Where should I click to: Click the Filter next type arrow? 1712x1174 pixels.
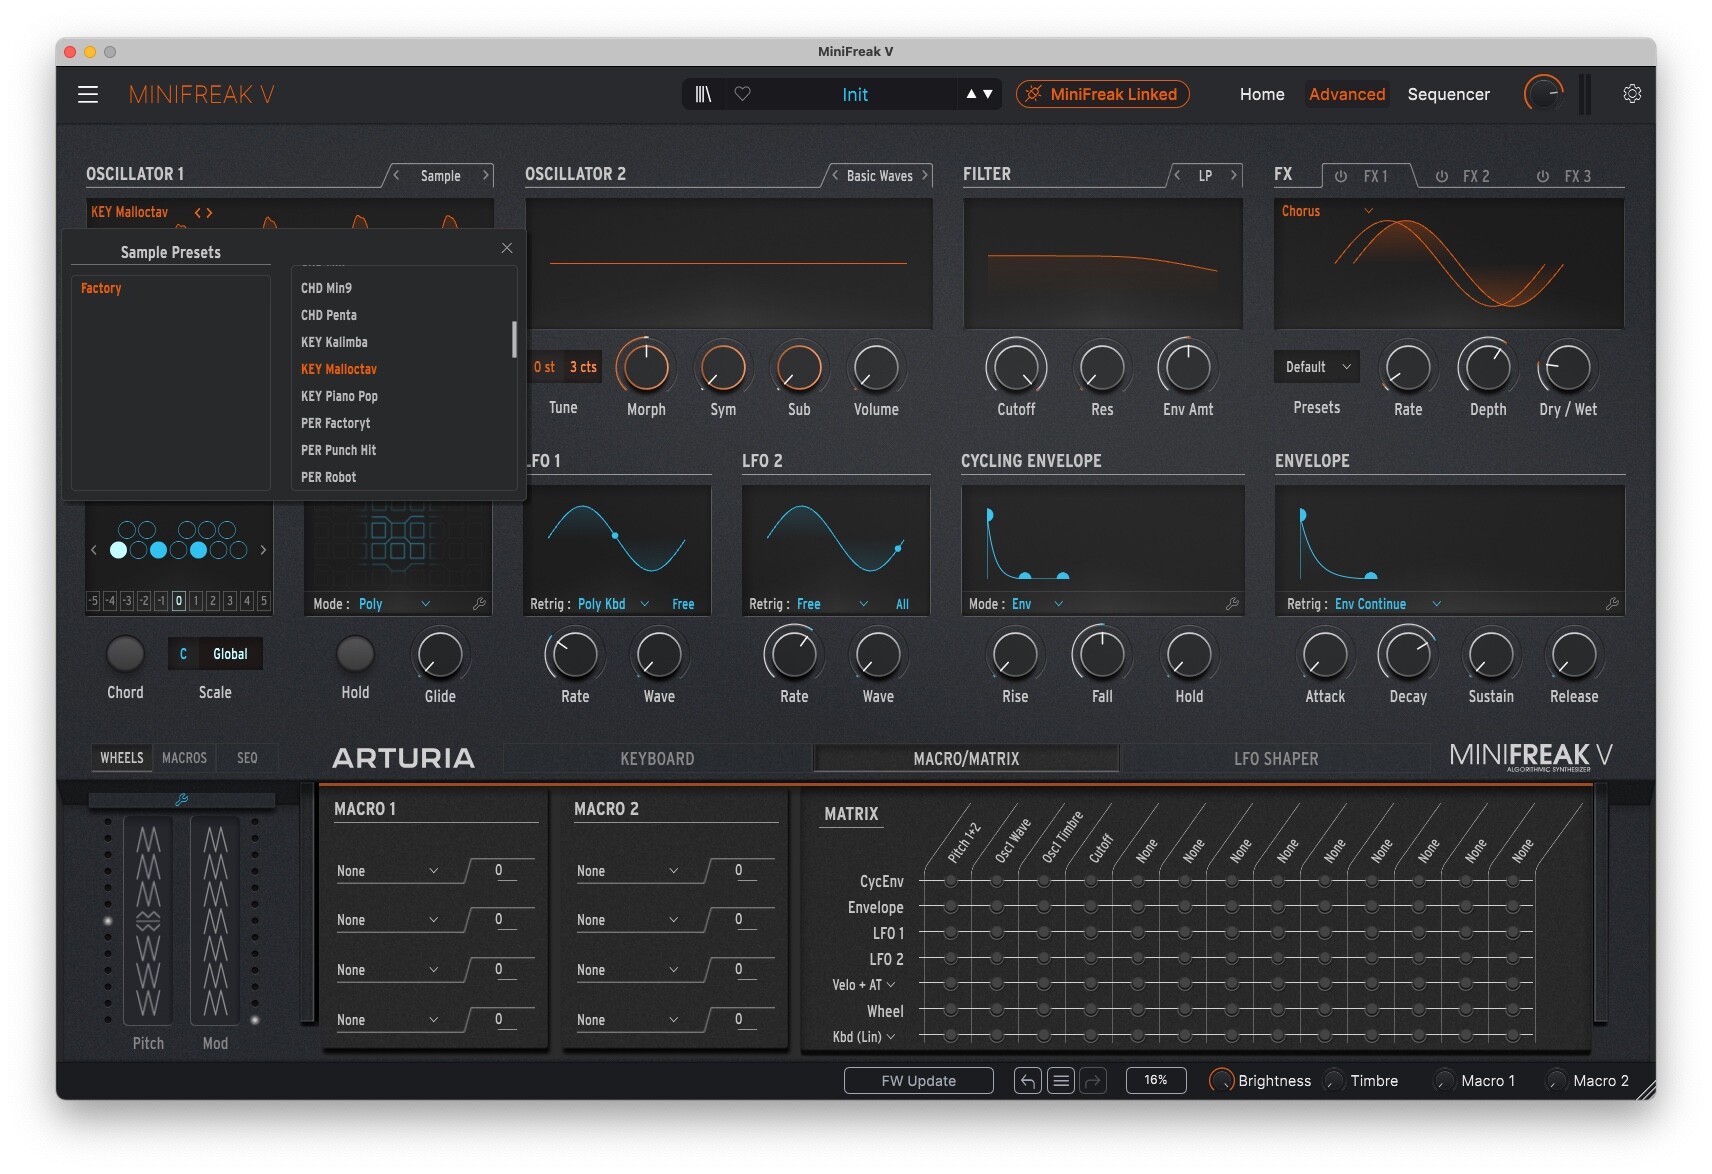click(1234, 175)
